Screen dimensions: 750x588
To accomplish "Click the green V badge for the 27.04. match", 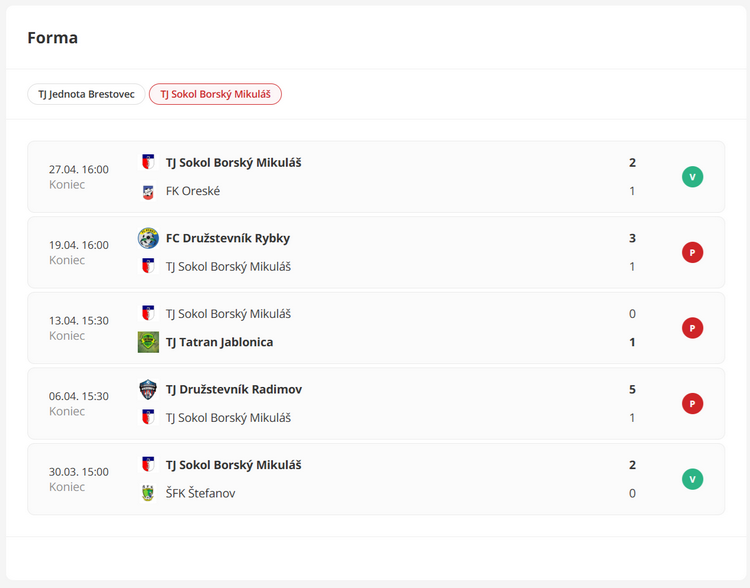I will [692, 177].
